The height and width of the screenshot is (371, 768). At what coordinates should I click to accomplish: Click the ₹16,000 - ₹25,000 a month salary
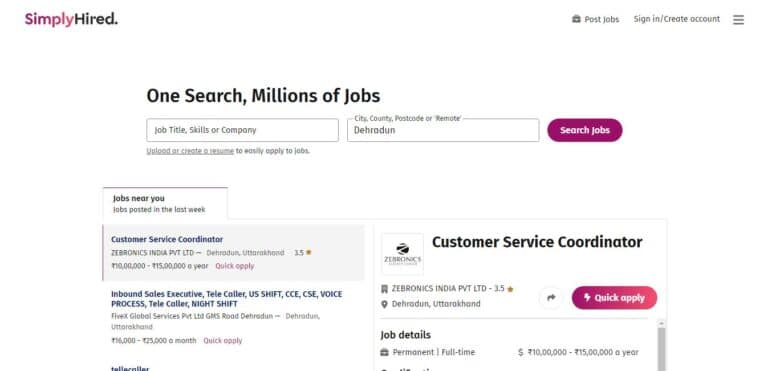tap(154, 341)
